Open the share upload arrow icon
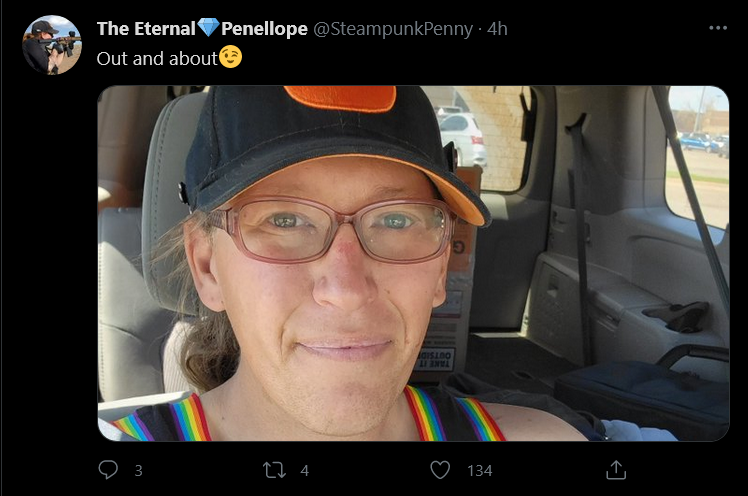This screenshot has height=496, width=748. (x=616, y=470)
